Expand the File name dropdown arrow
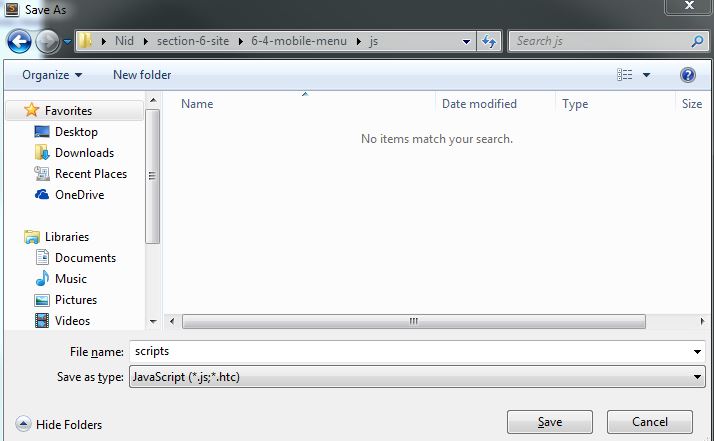Viewport: 714px width, 441px height. (x=697, y=352)
